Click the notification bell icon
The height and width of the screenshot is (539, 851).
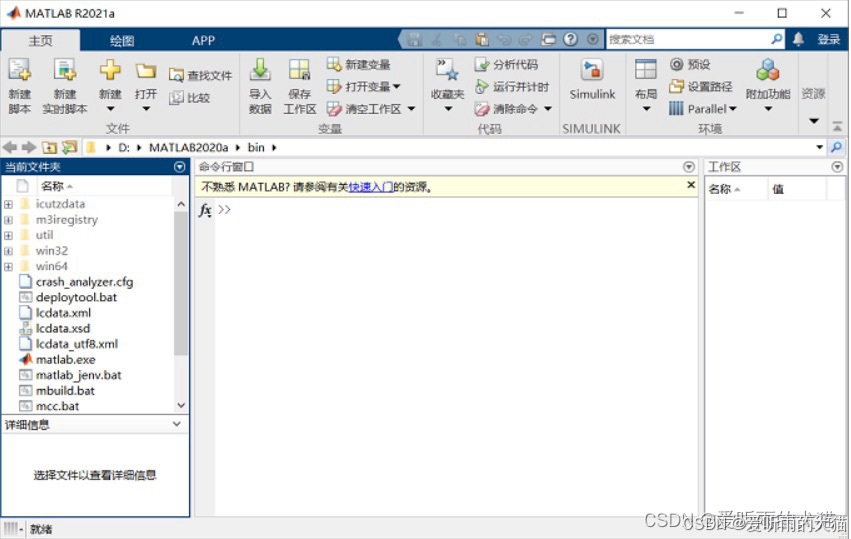(x=798, y=39)
